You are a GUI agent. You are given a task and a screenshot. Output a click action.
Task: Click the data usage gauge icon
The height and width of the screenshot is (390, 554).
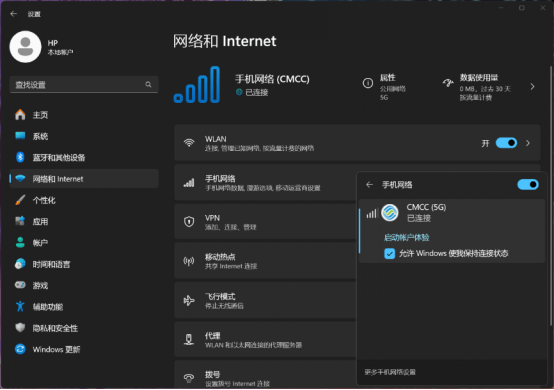click(448, 83)
